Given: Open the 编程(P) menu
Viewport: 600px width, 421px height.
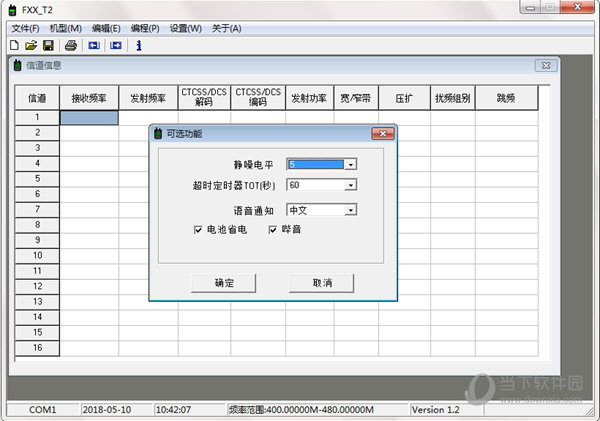Looking at the screenshot, I should pyautogui.click(x=145, y=29).
